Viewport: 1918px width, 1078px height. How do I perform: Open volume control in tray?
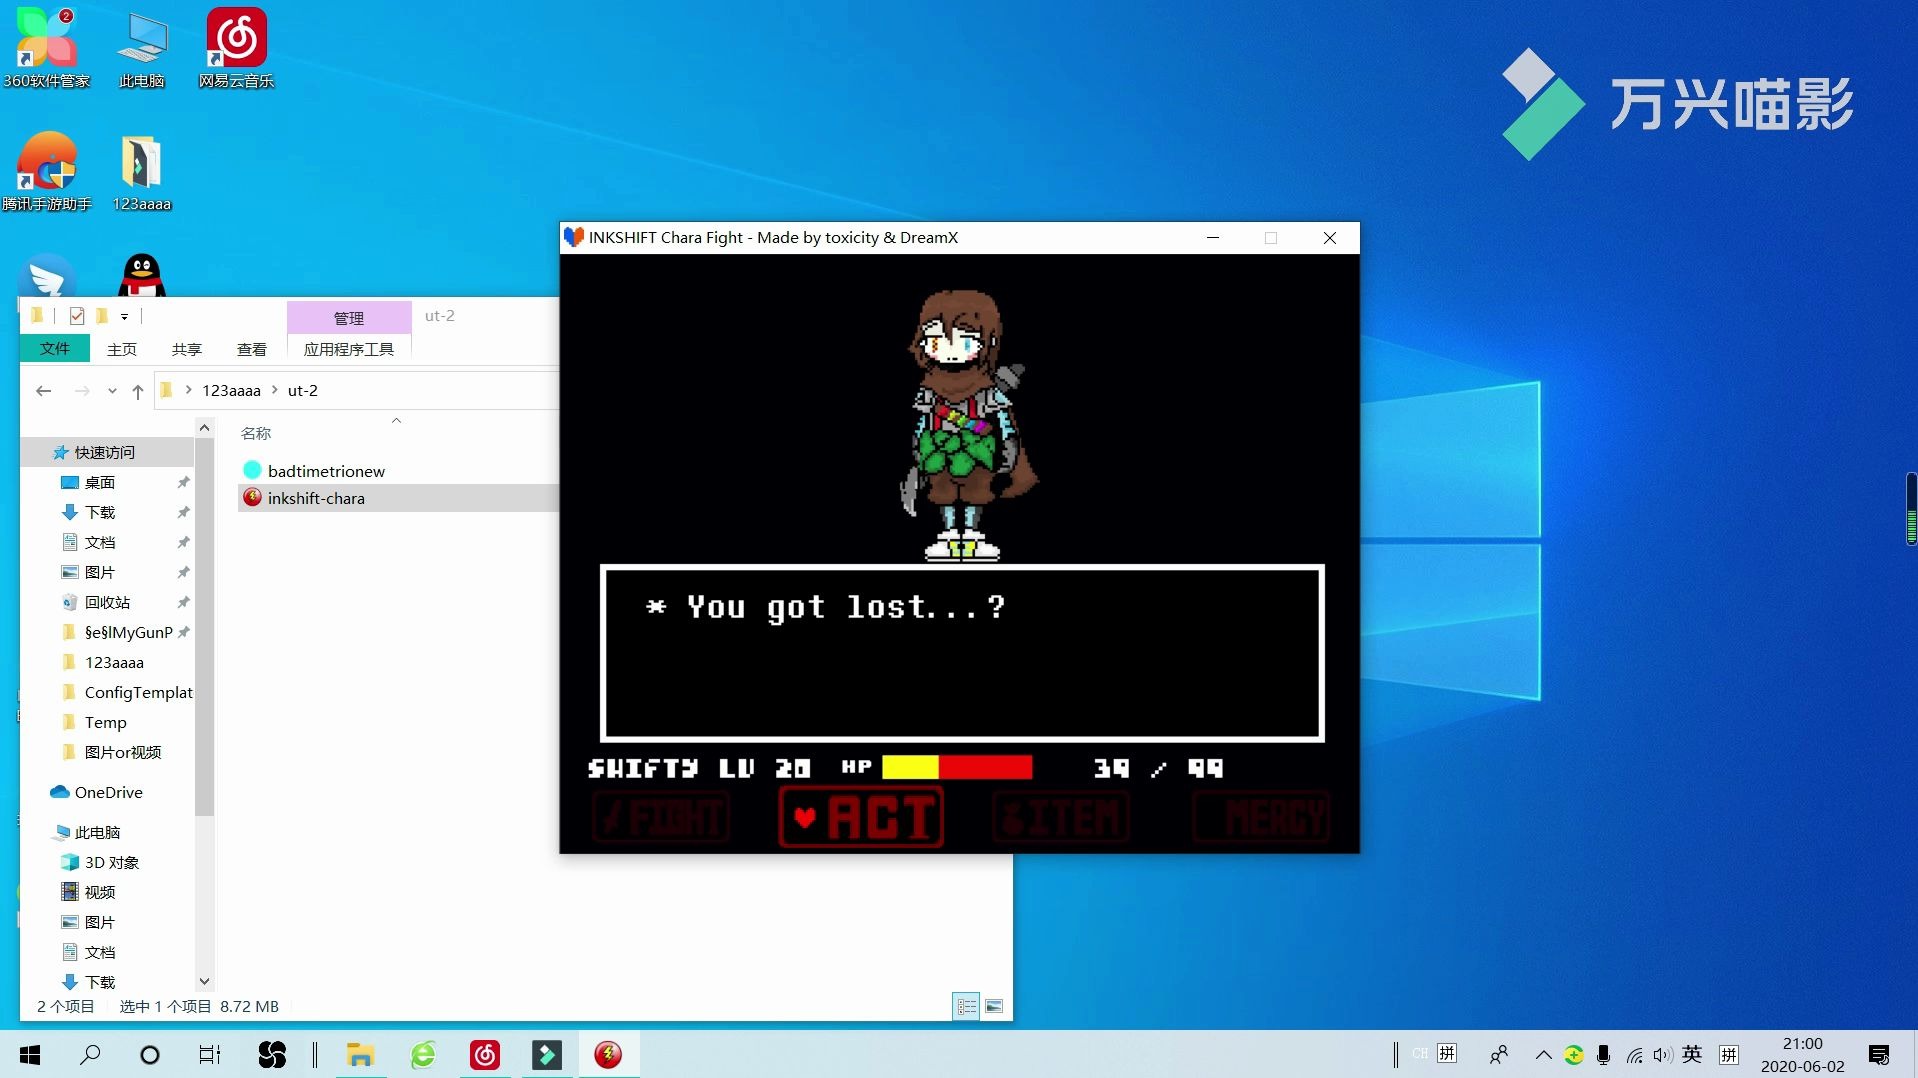click(1662, 1054)
